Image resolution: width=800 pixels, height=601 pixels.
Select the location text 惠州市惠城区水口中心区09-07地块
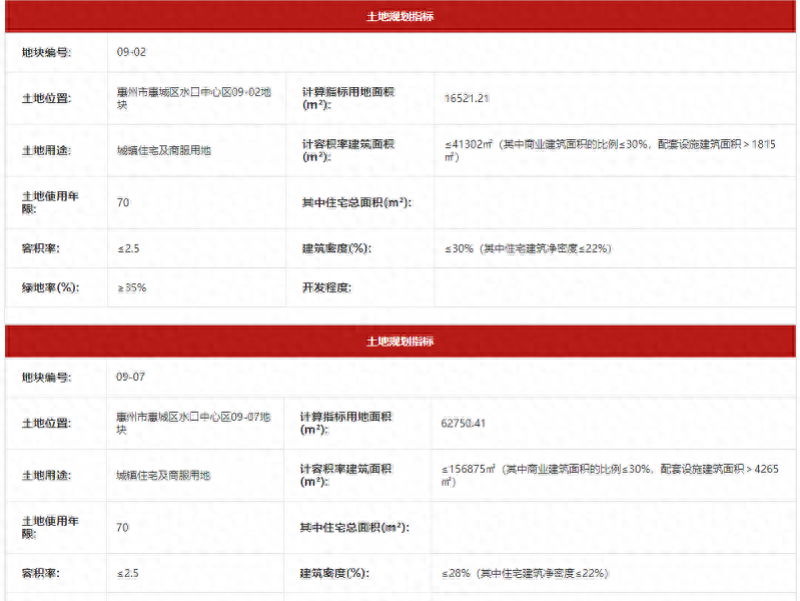coord(193,423)
